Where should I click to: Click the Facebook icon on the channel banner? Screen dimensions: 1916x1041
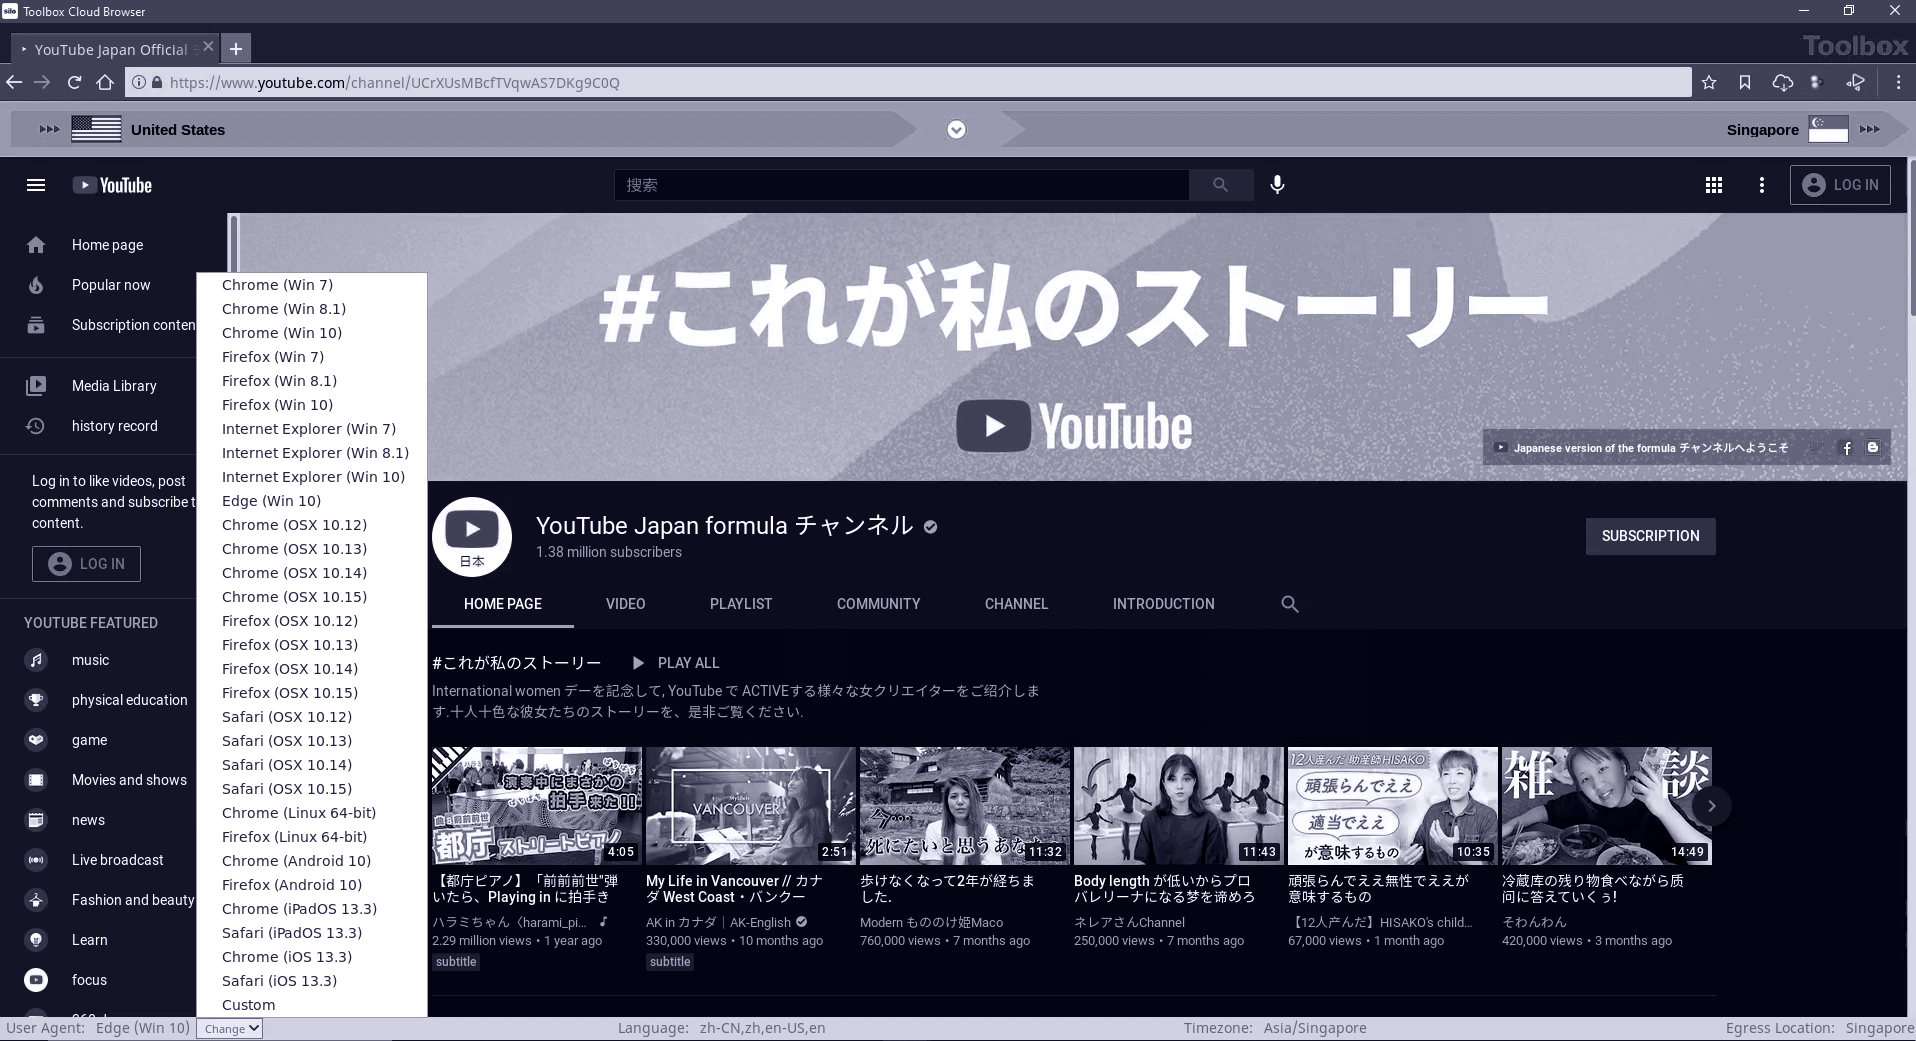coord(1847,448)
